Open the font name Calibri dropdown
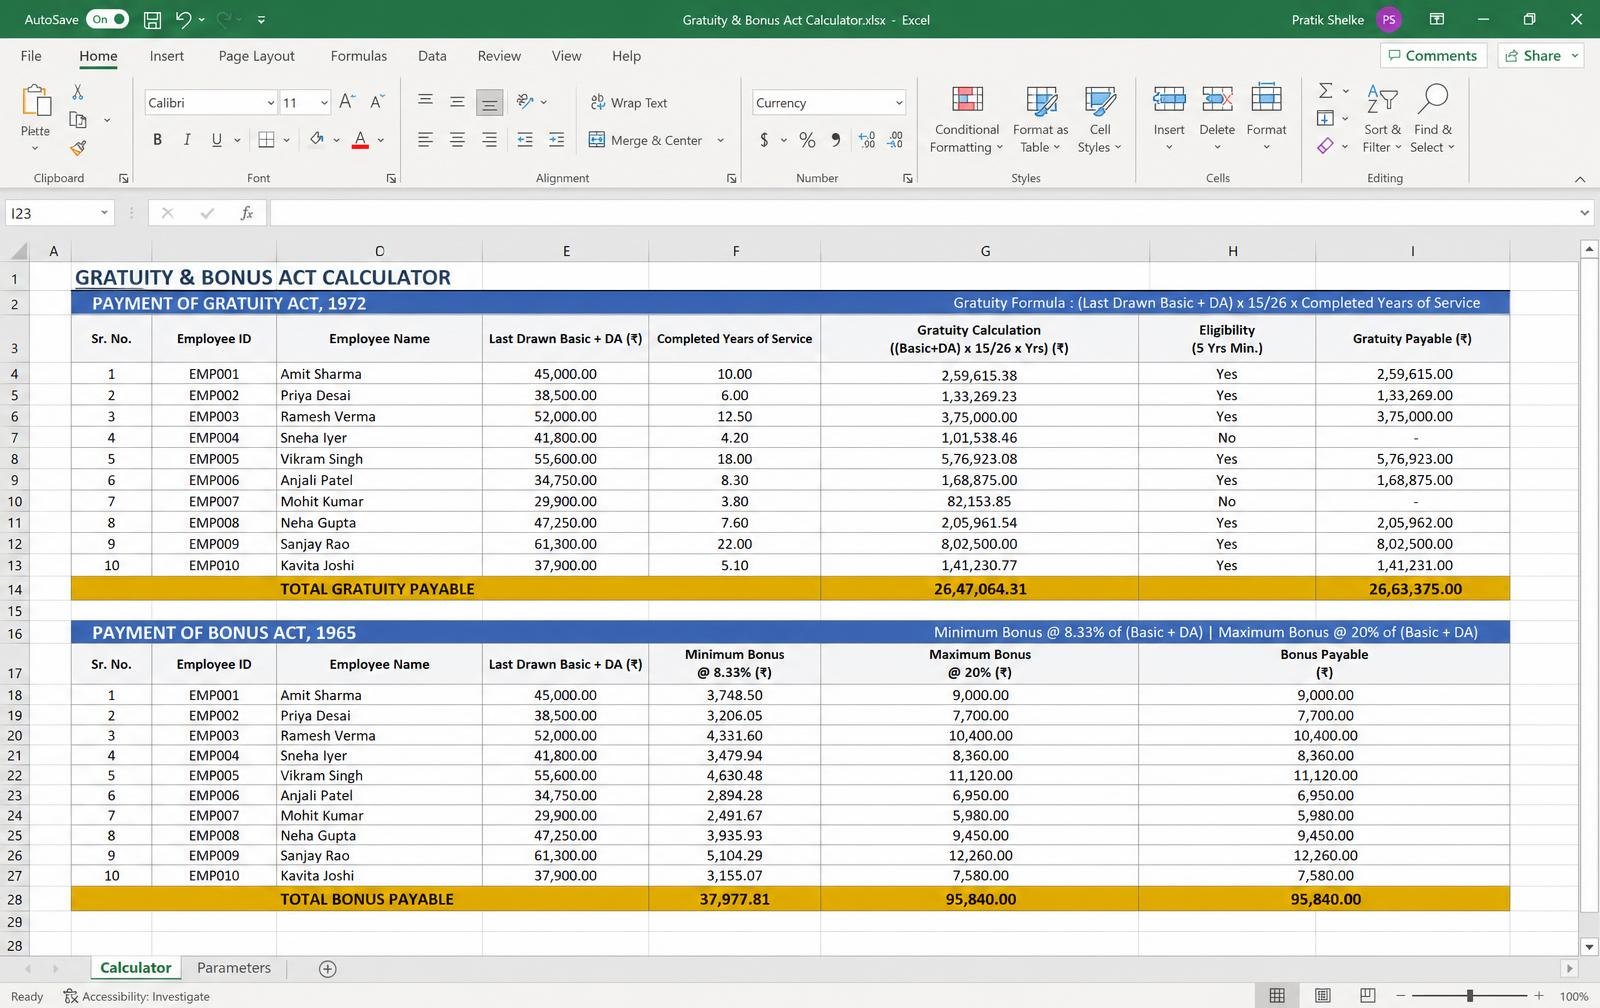 tap(270, 103)
